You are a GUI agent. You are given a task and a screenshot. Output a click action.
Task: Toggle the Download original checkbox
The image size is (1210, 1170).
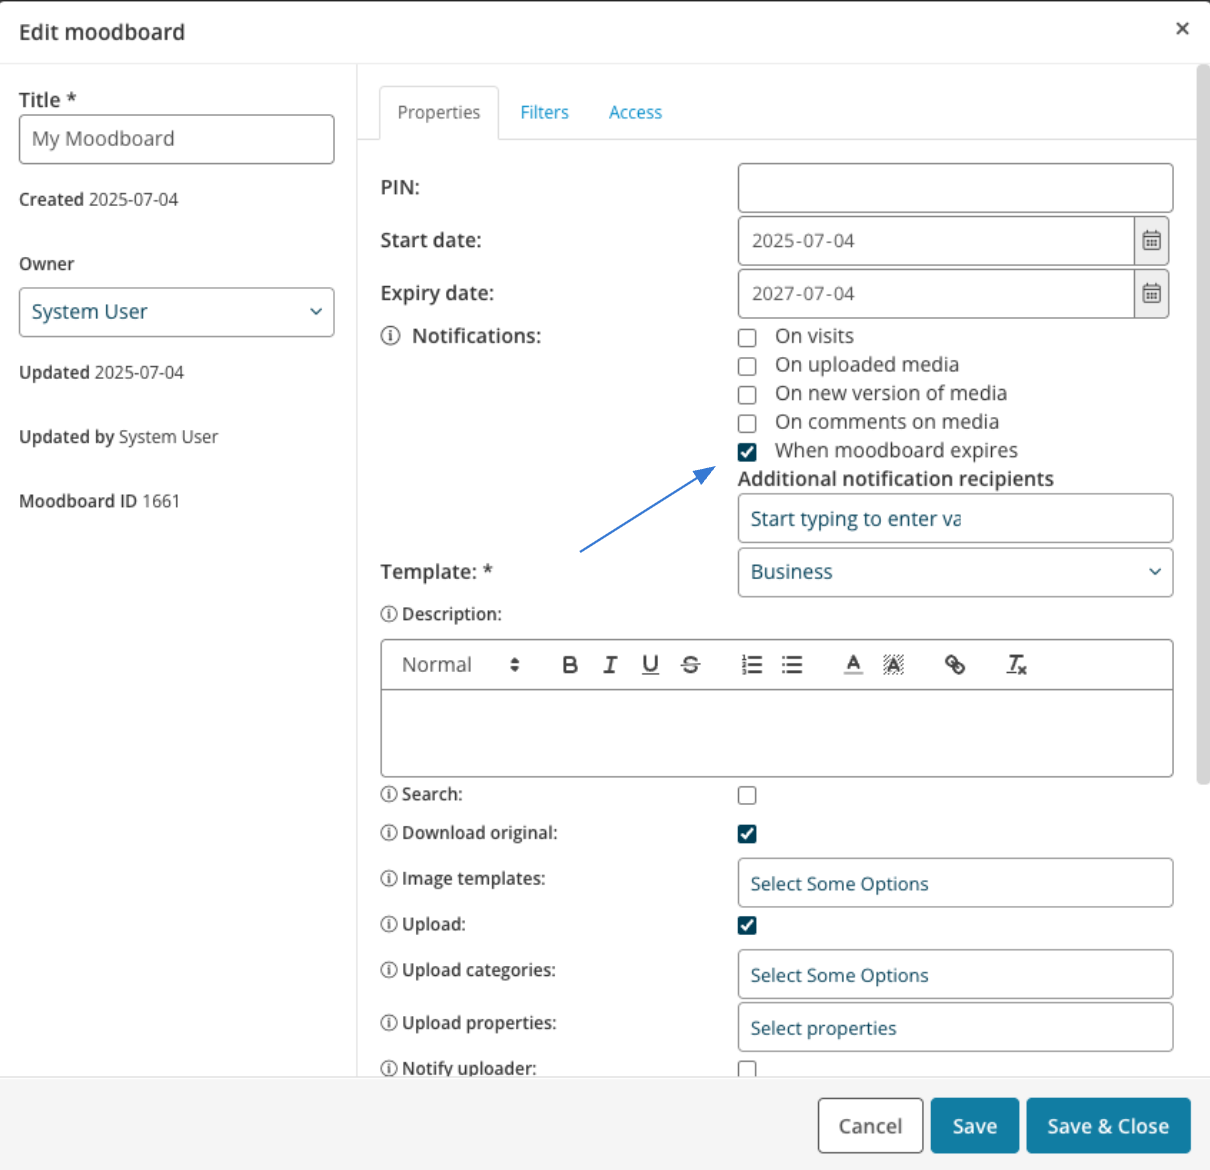tap(747, 834)
